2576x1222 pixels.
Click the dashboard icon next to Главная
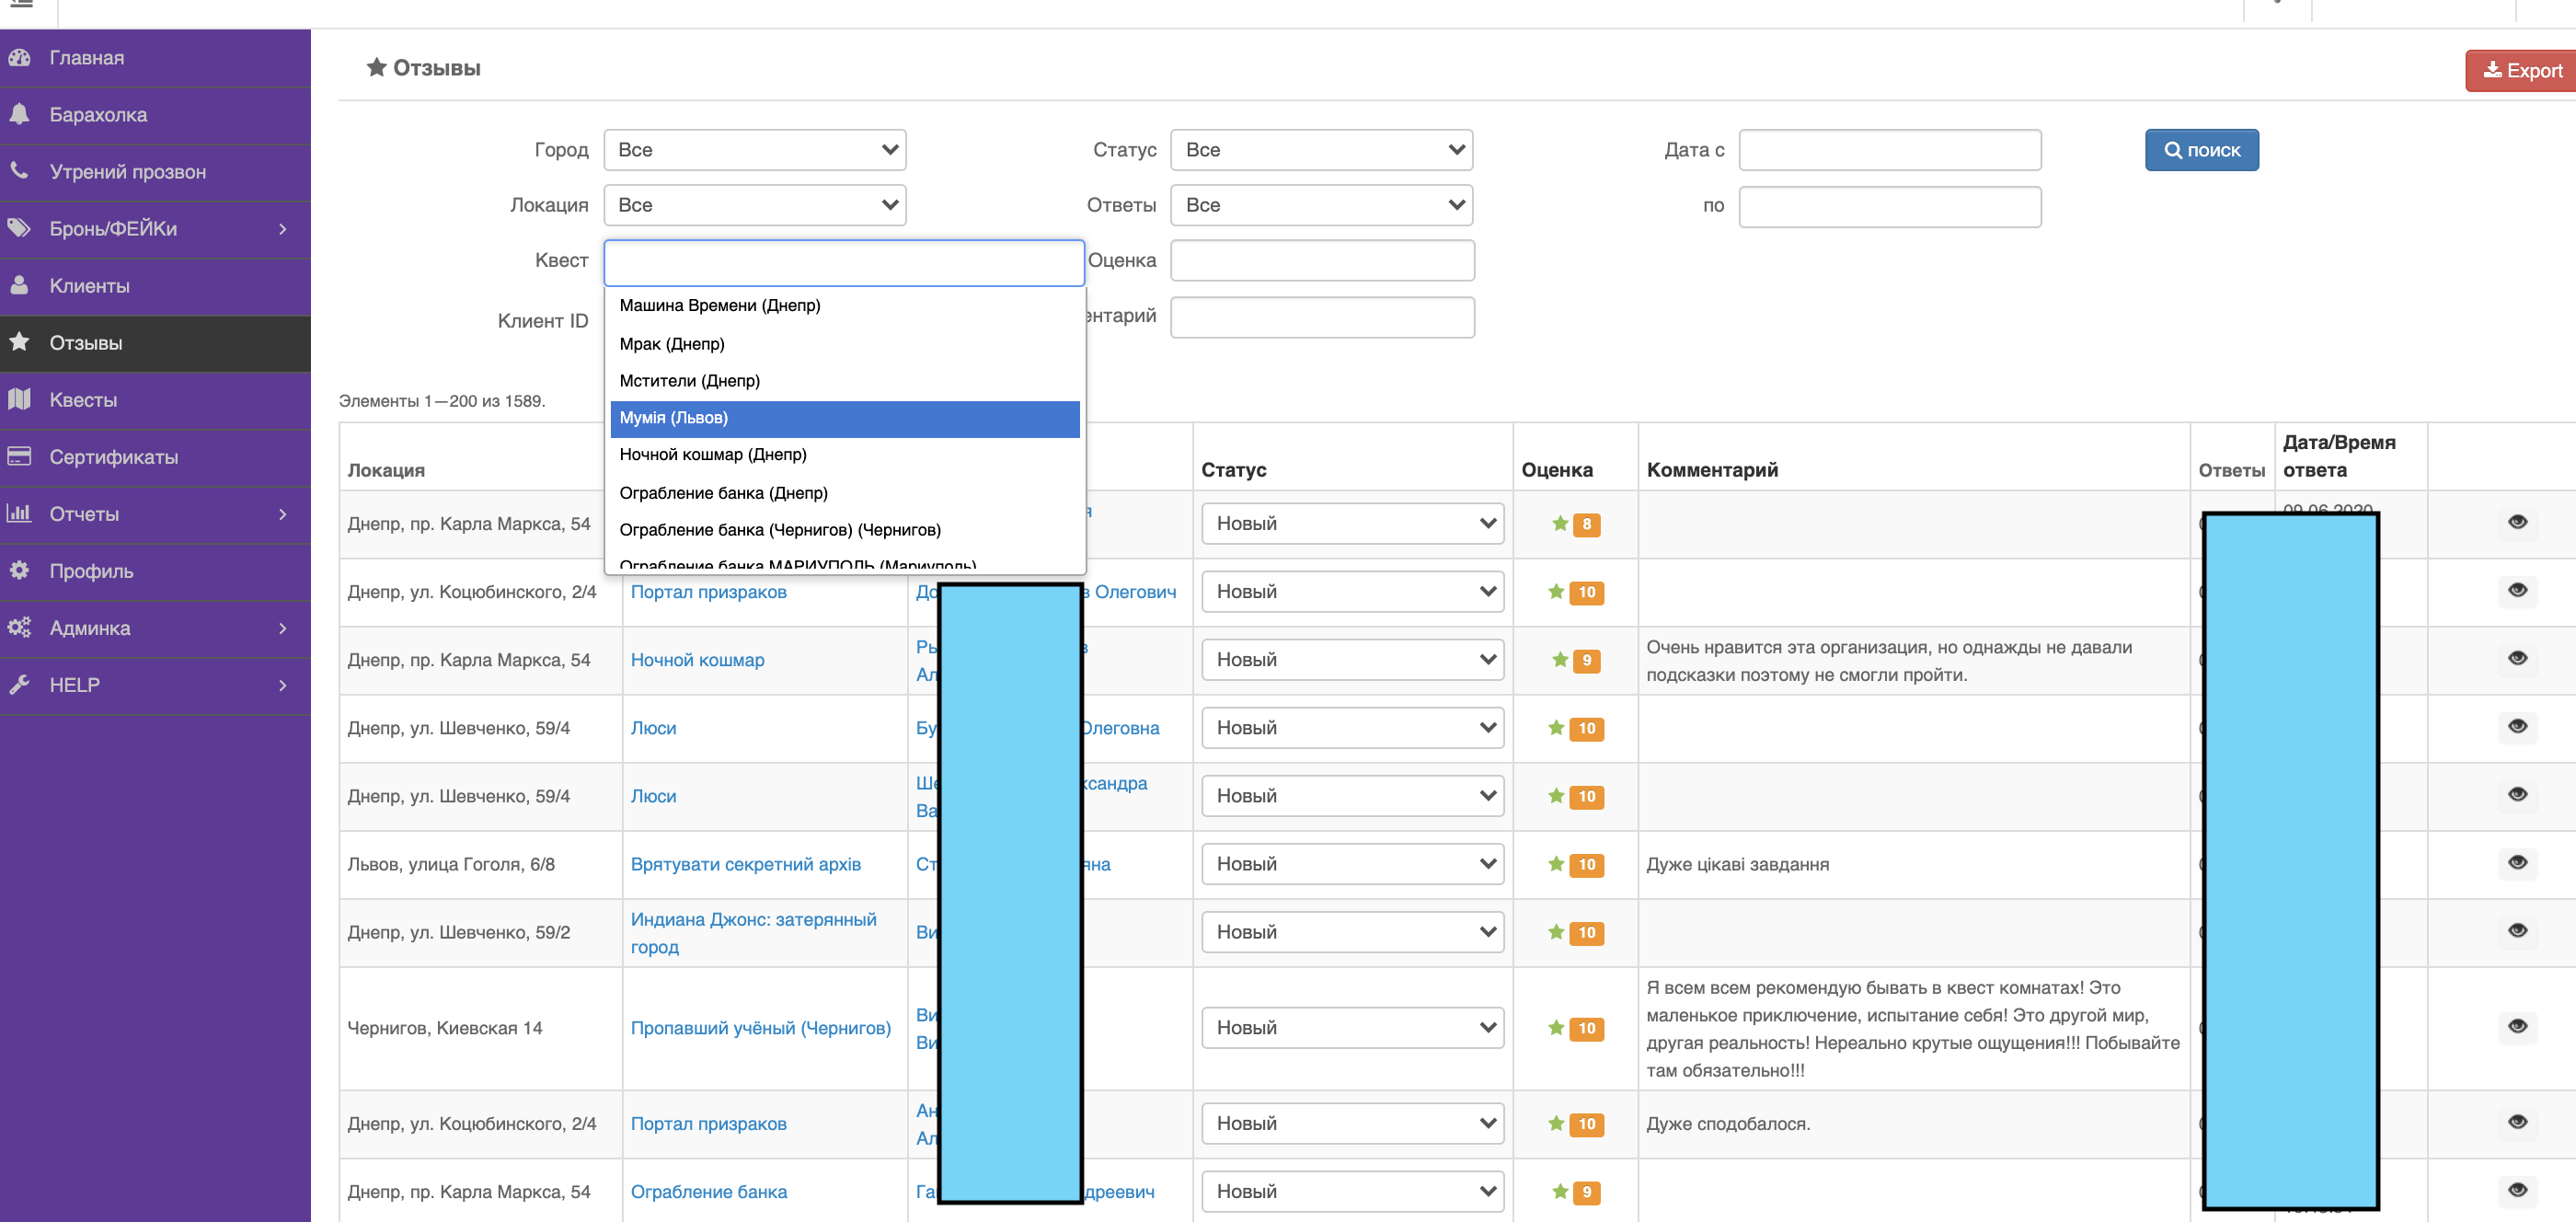(x=19, y=58)
